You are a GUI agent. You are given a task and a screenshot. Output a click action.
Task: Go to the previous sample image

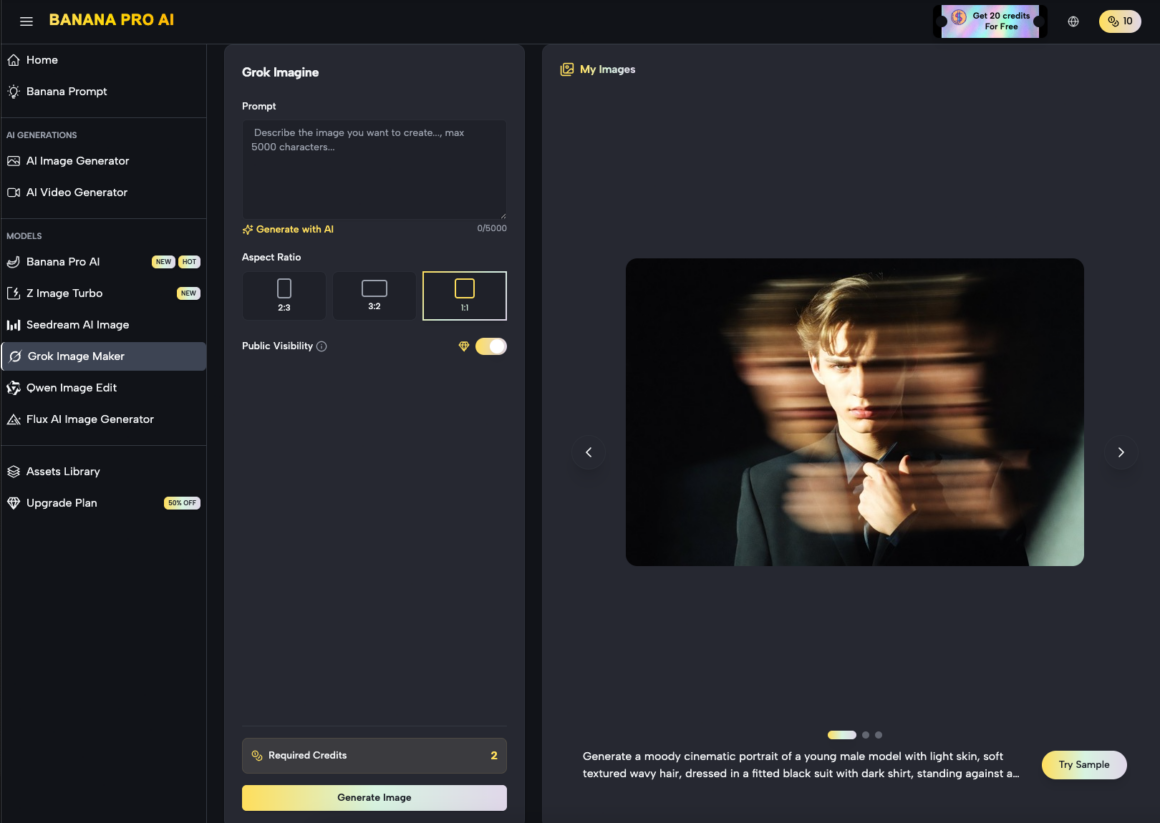point(588,452)
